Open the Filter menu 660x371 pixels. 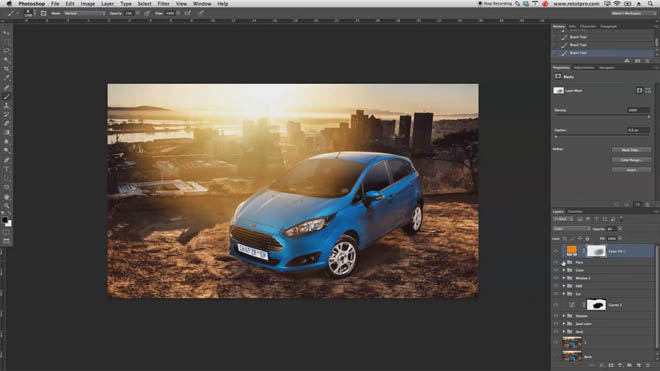tap(163, 4)
